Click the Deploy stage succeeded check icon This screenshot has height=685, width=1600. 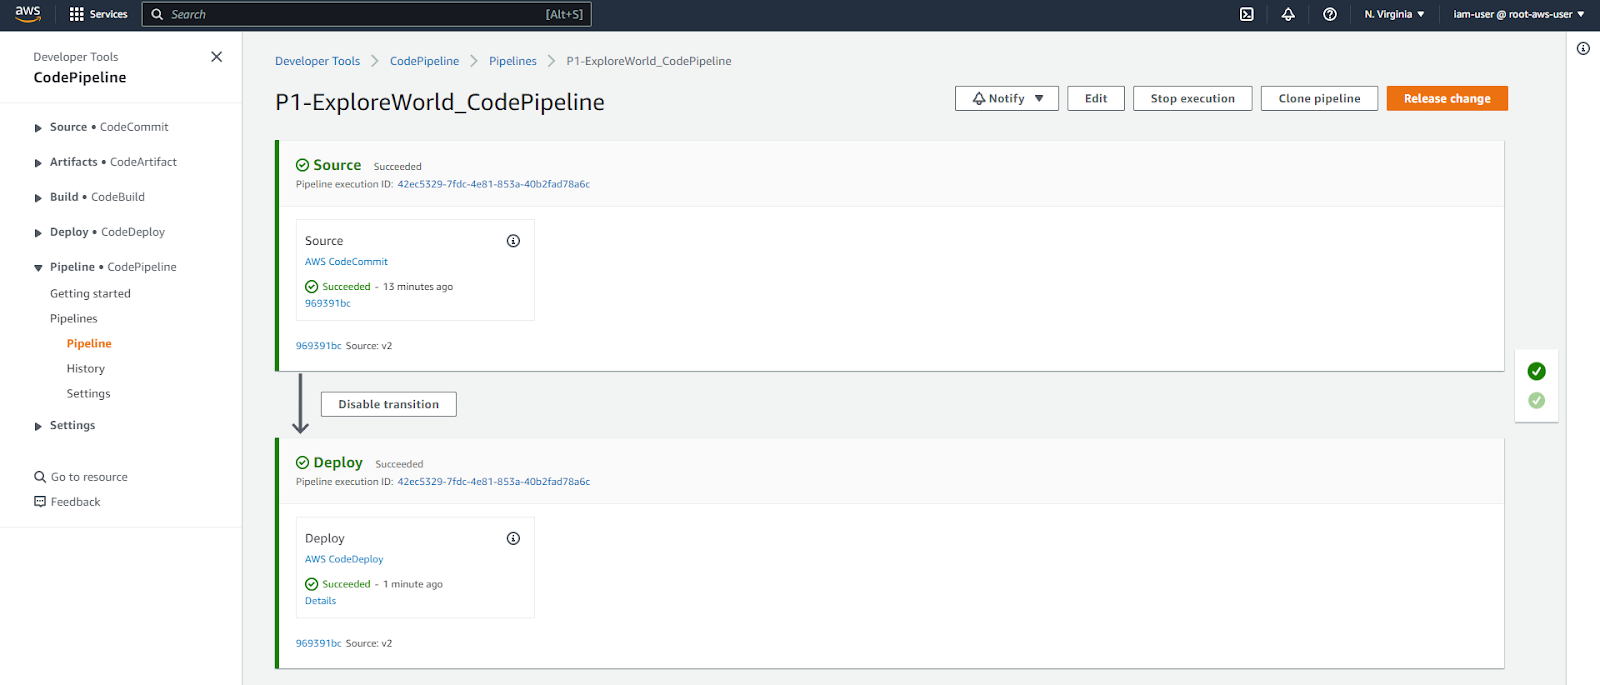302,463
